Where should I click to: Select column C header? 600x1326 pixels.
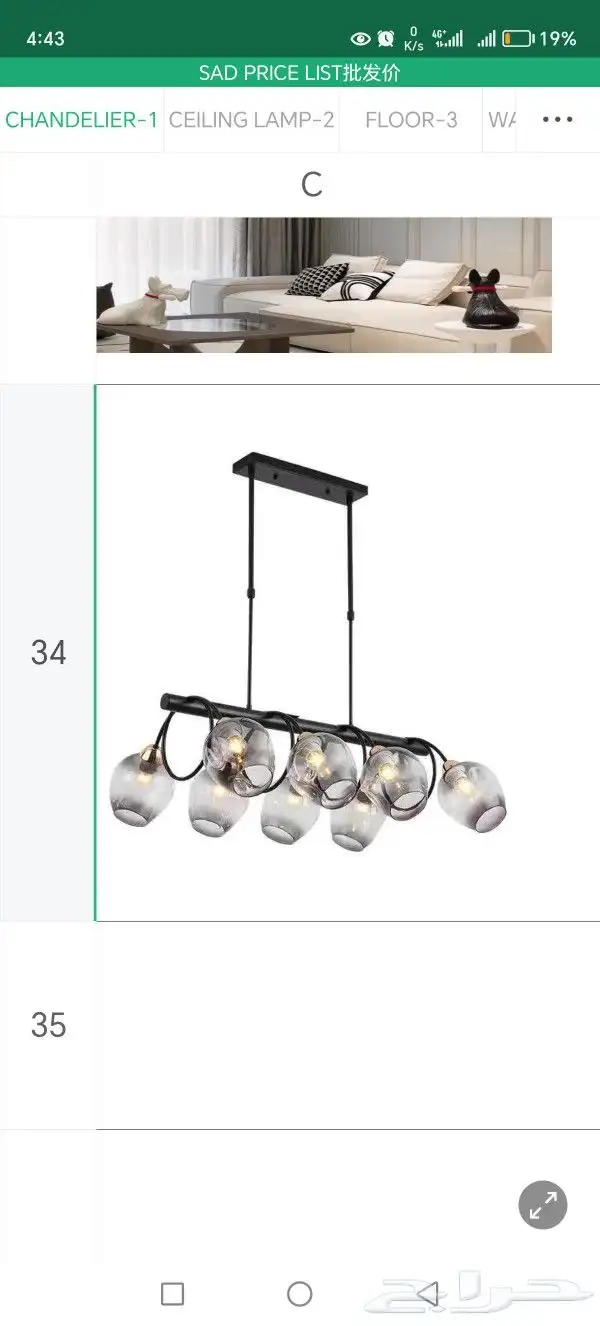click(312, 184)
